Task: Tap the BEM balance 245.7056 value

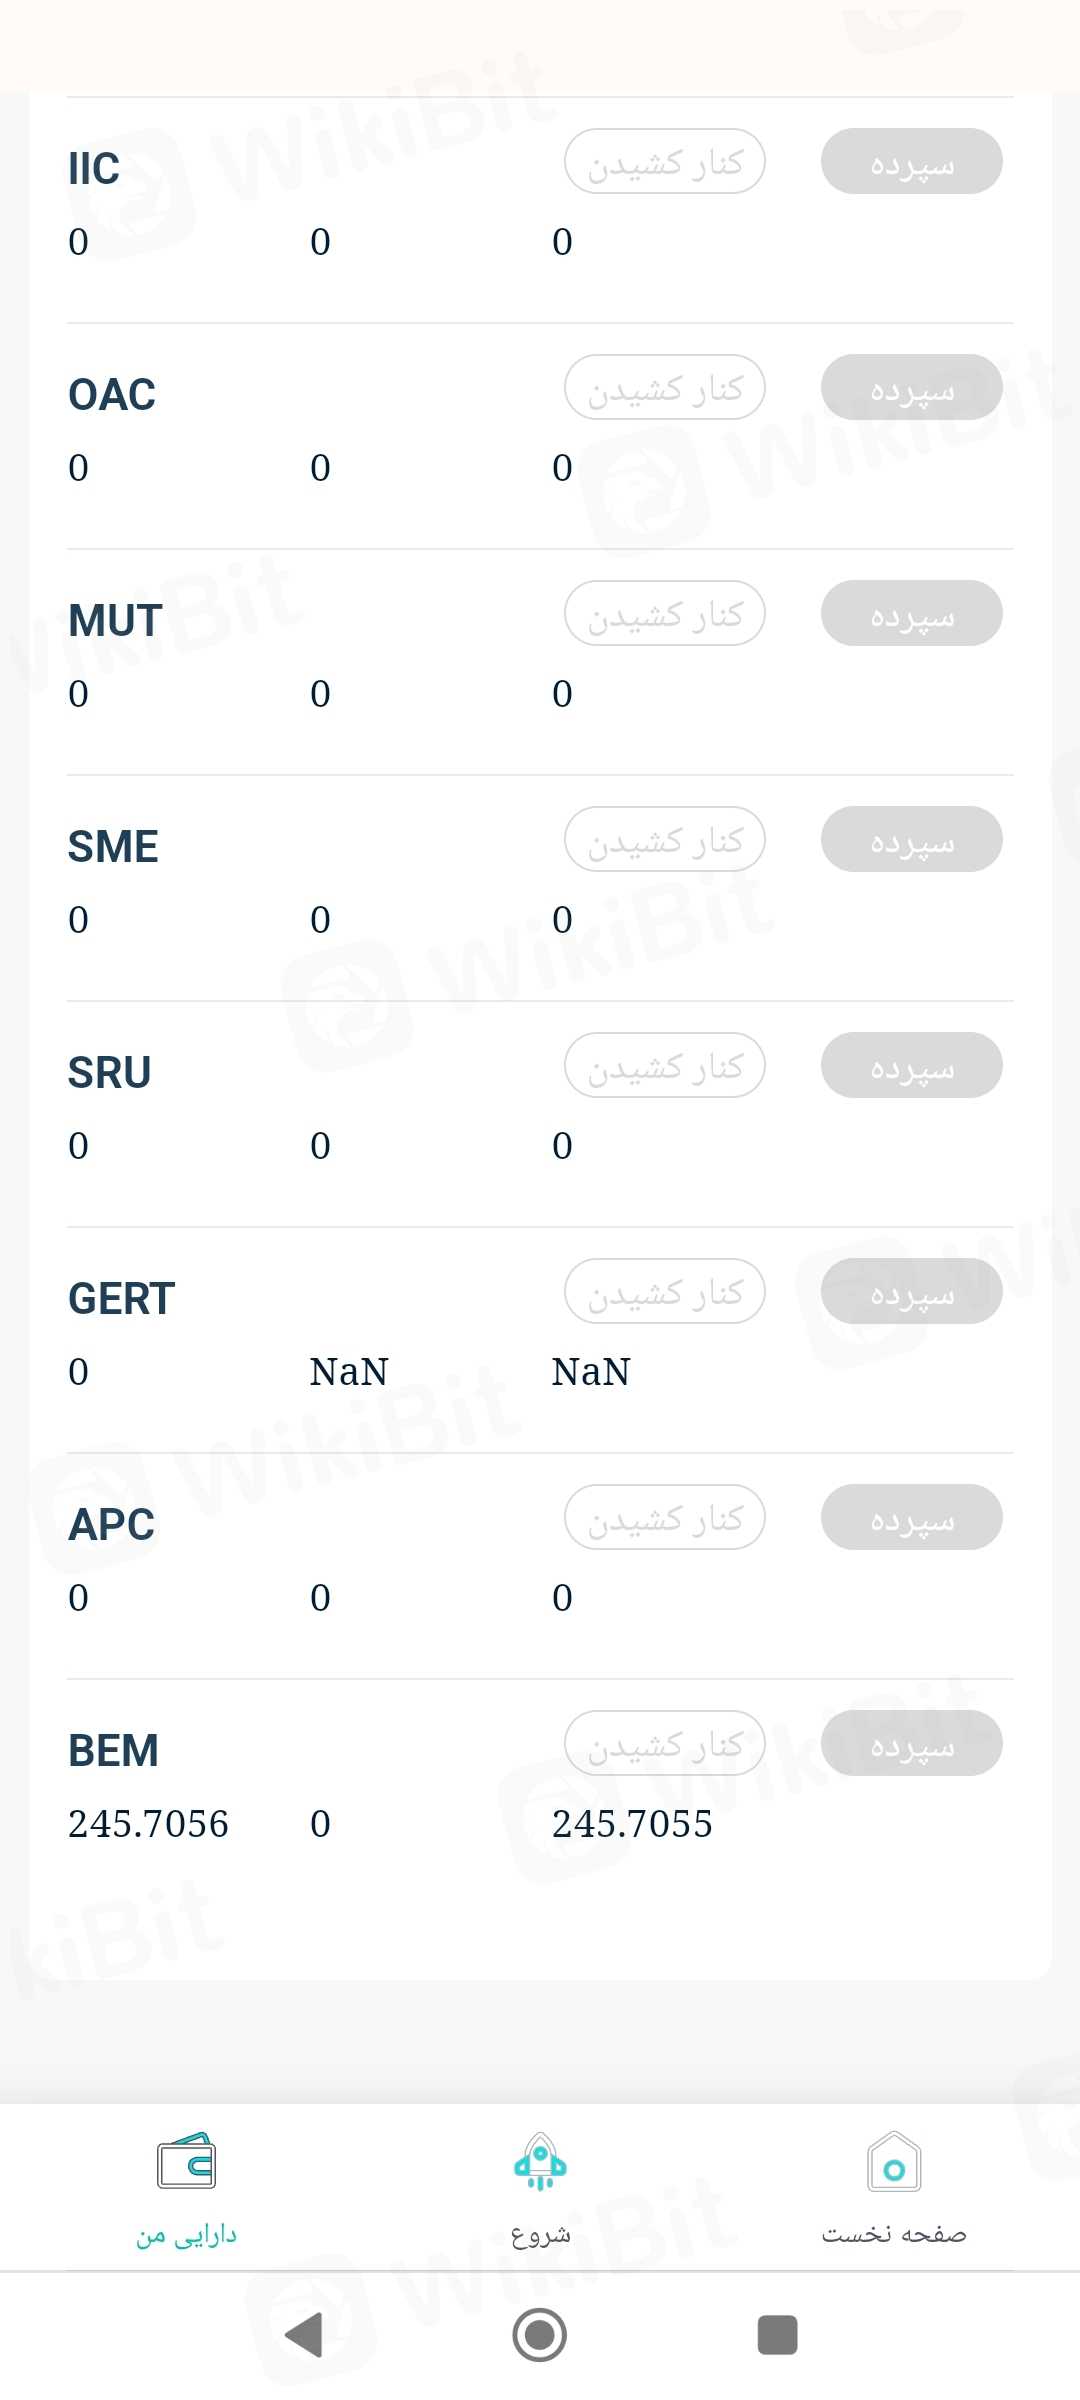Action: tap(148, 1824)
